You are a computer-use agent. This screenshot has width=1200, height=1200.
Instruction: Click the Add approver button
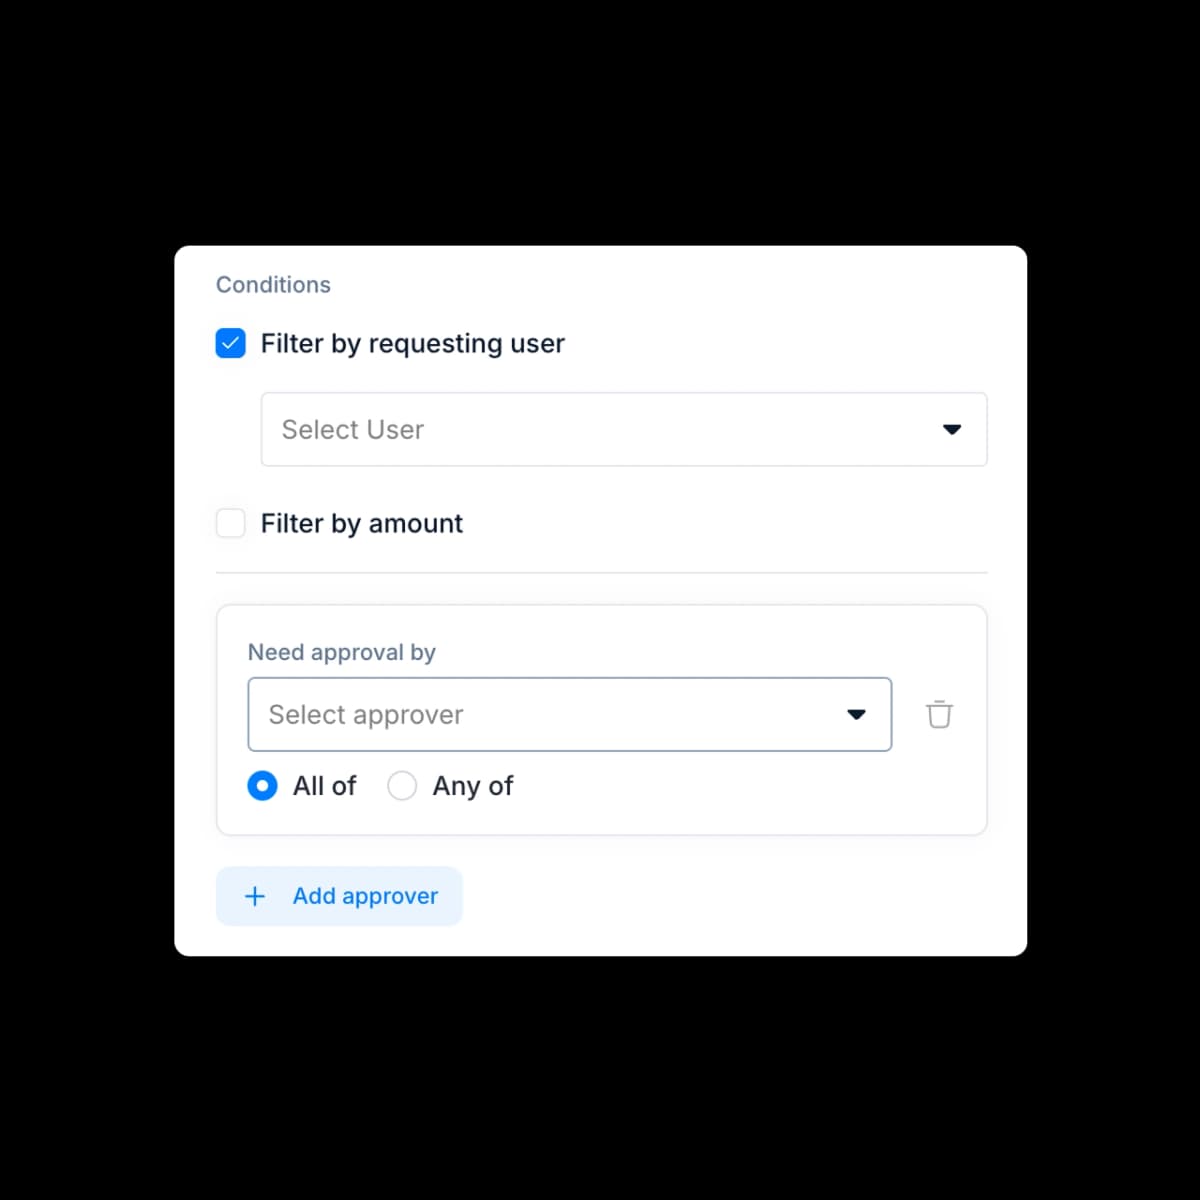pyautogui.click(x=339, y=896)
